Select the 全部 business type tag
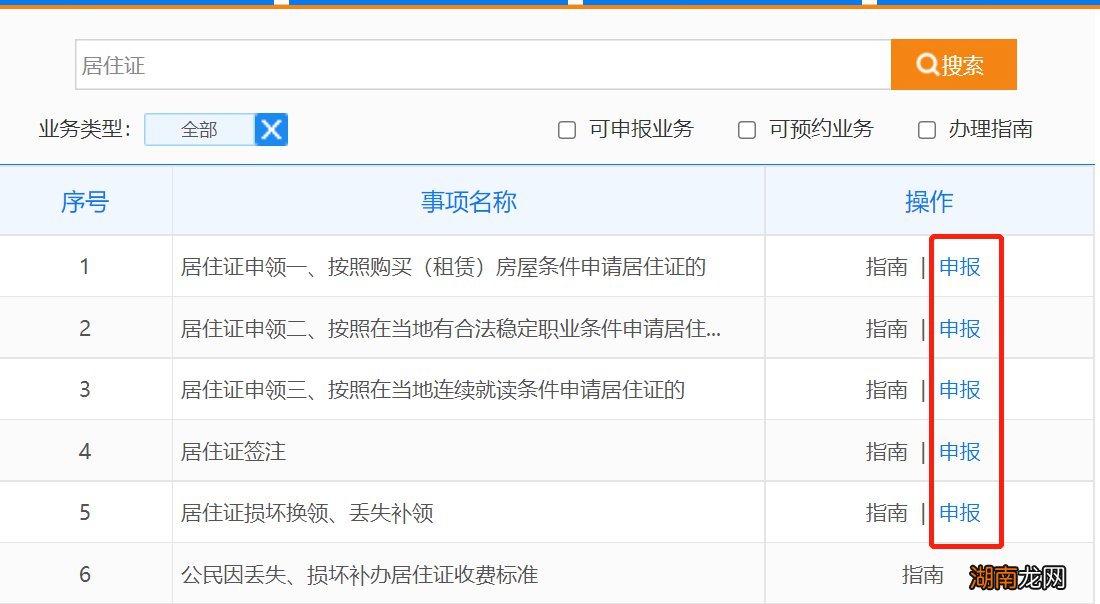Image resolution: width=1100 pixels, height=604 pixels. [x=199, y=129]
